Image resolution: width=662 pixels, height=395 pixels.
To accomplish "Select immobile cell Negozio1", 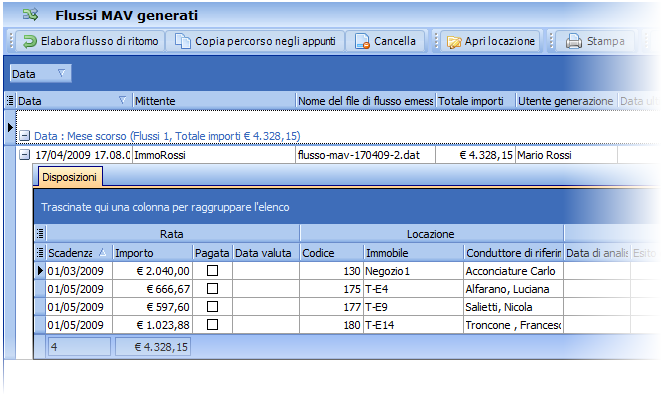I will coord(413,271).
